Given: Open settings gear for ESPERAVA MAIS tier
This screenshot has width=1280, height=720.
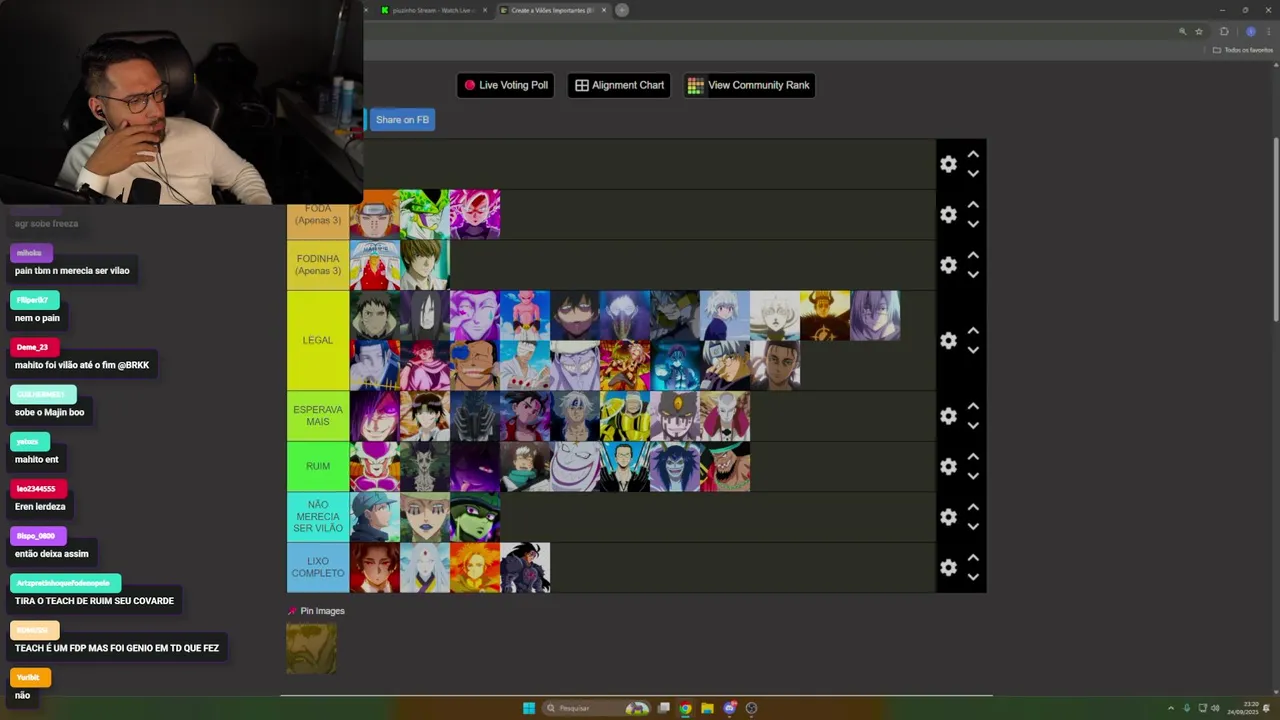Looking at the screenshot, I should coord(948,416).
